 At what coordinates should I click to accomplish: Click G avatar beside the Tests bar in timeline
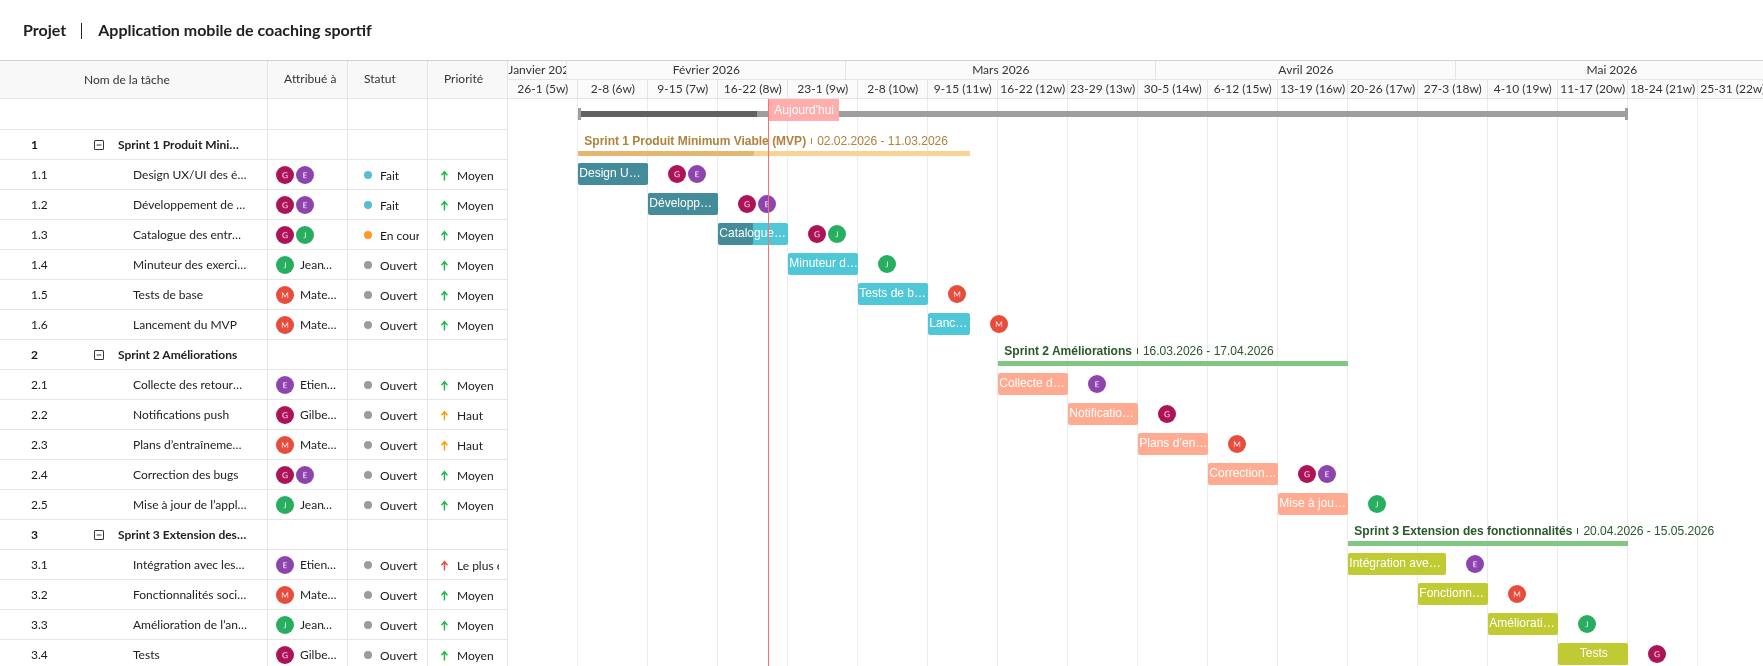coord(1657,654)
